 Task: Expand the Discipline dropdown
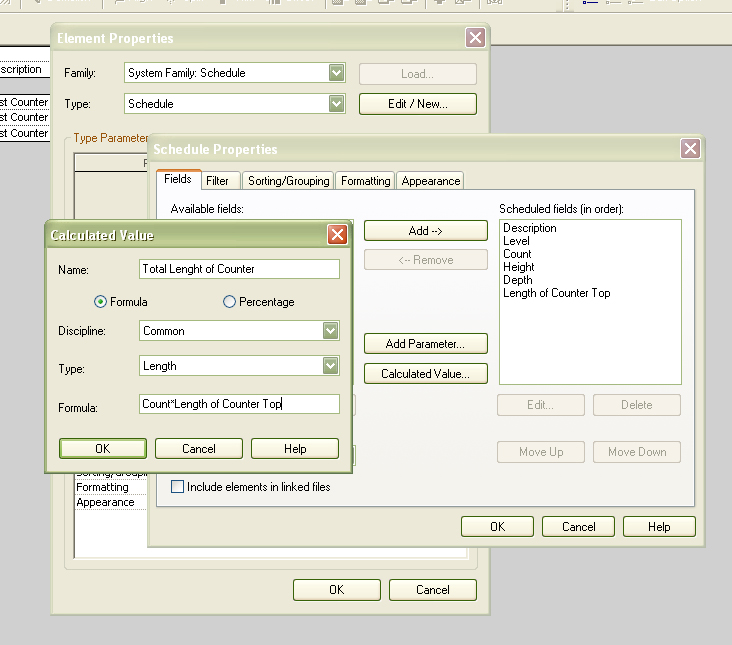[x=330, y=331]
